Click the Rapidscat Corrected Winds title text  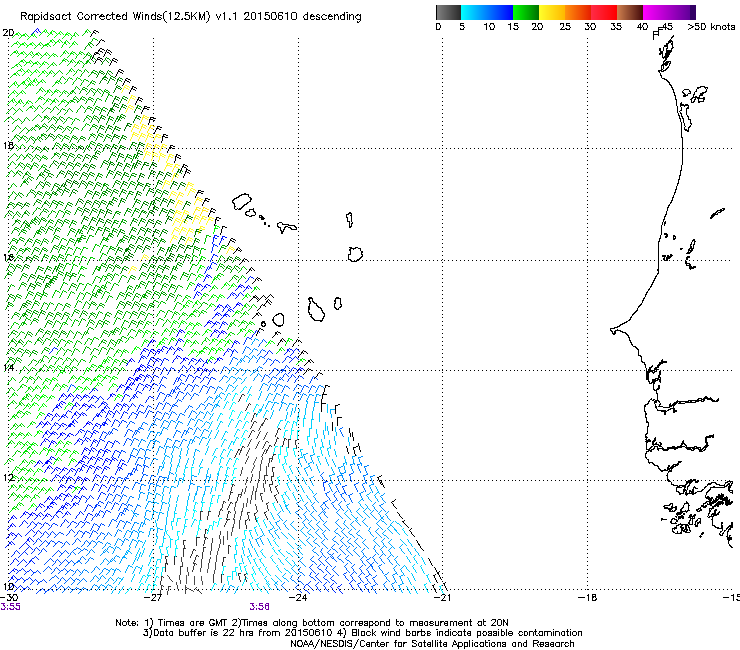tap(191, 17)
